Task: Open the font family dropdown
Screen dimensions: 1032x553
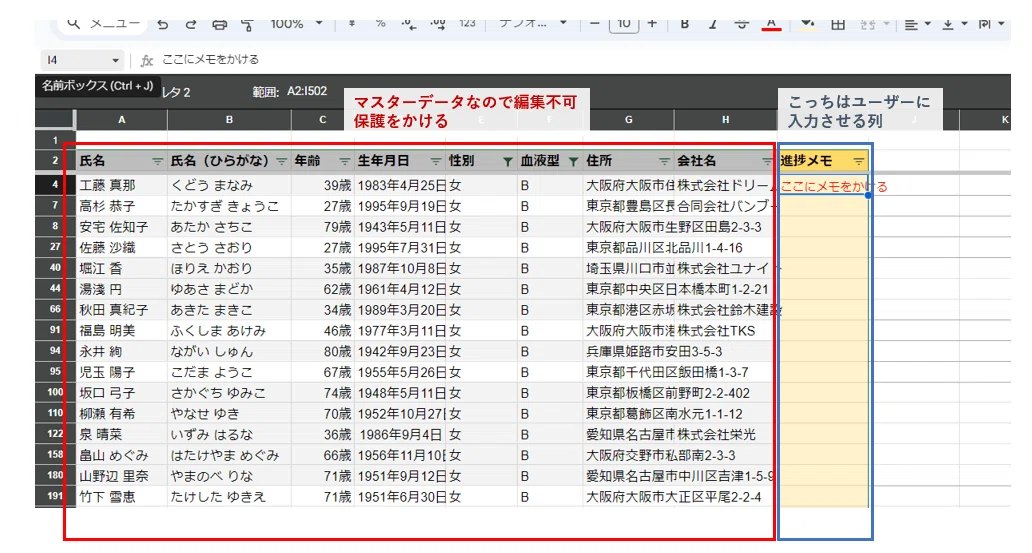Action: tap(532, 24)
